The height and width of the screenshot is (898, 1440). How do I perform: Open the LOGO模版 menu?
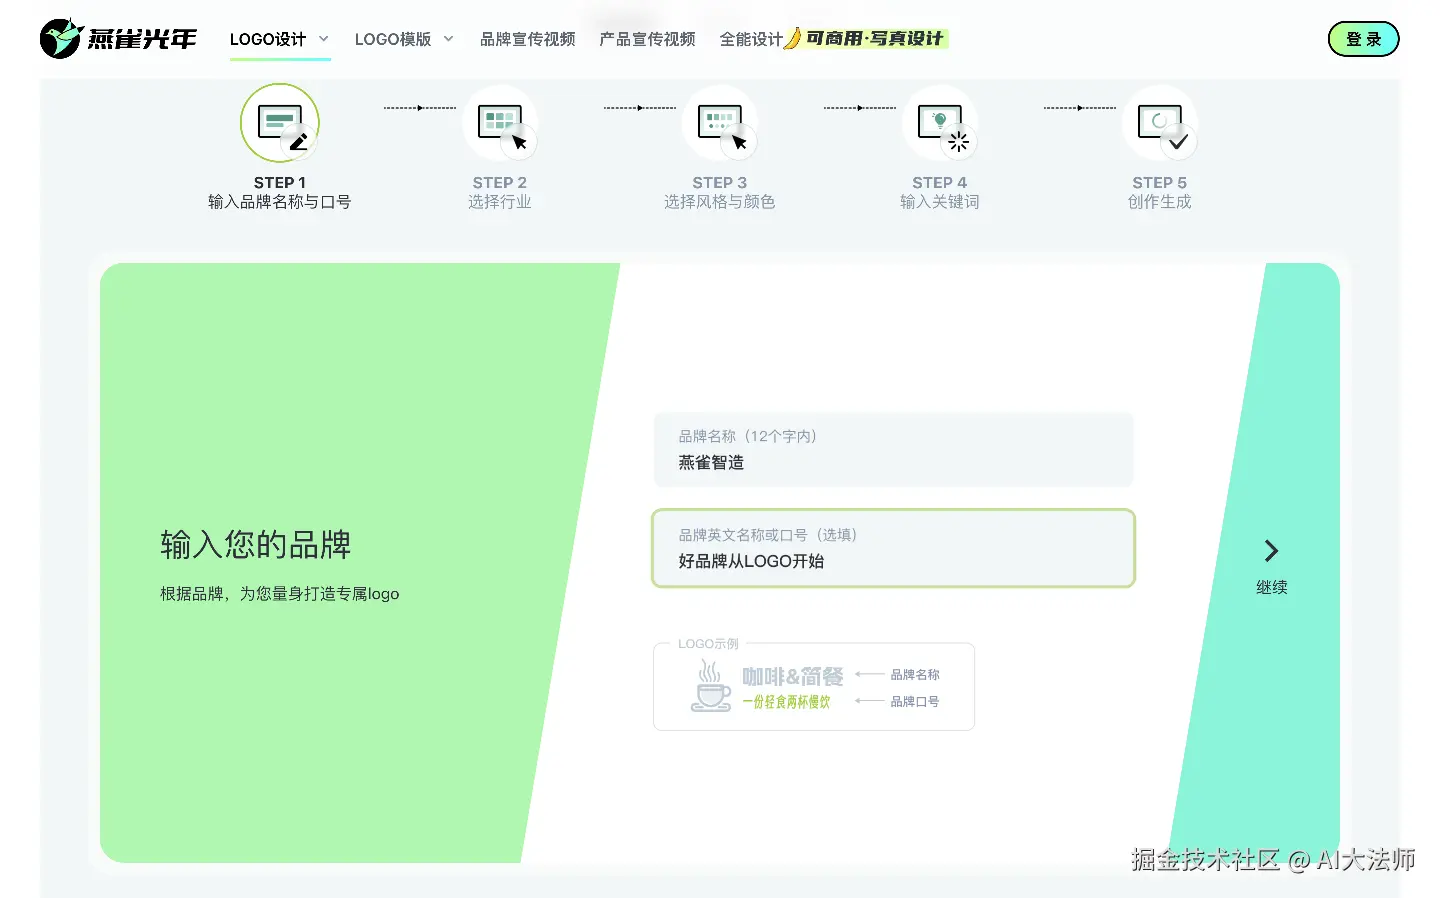[393, 39]
